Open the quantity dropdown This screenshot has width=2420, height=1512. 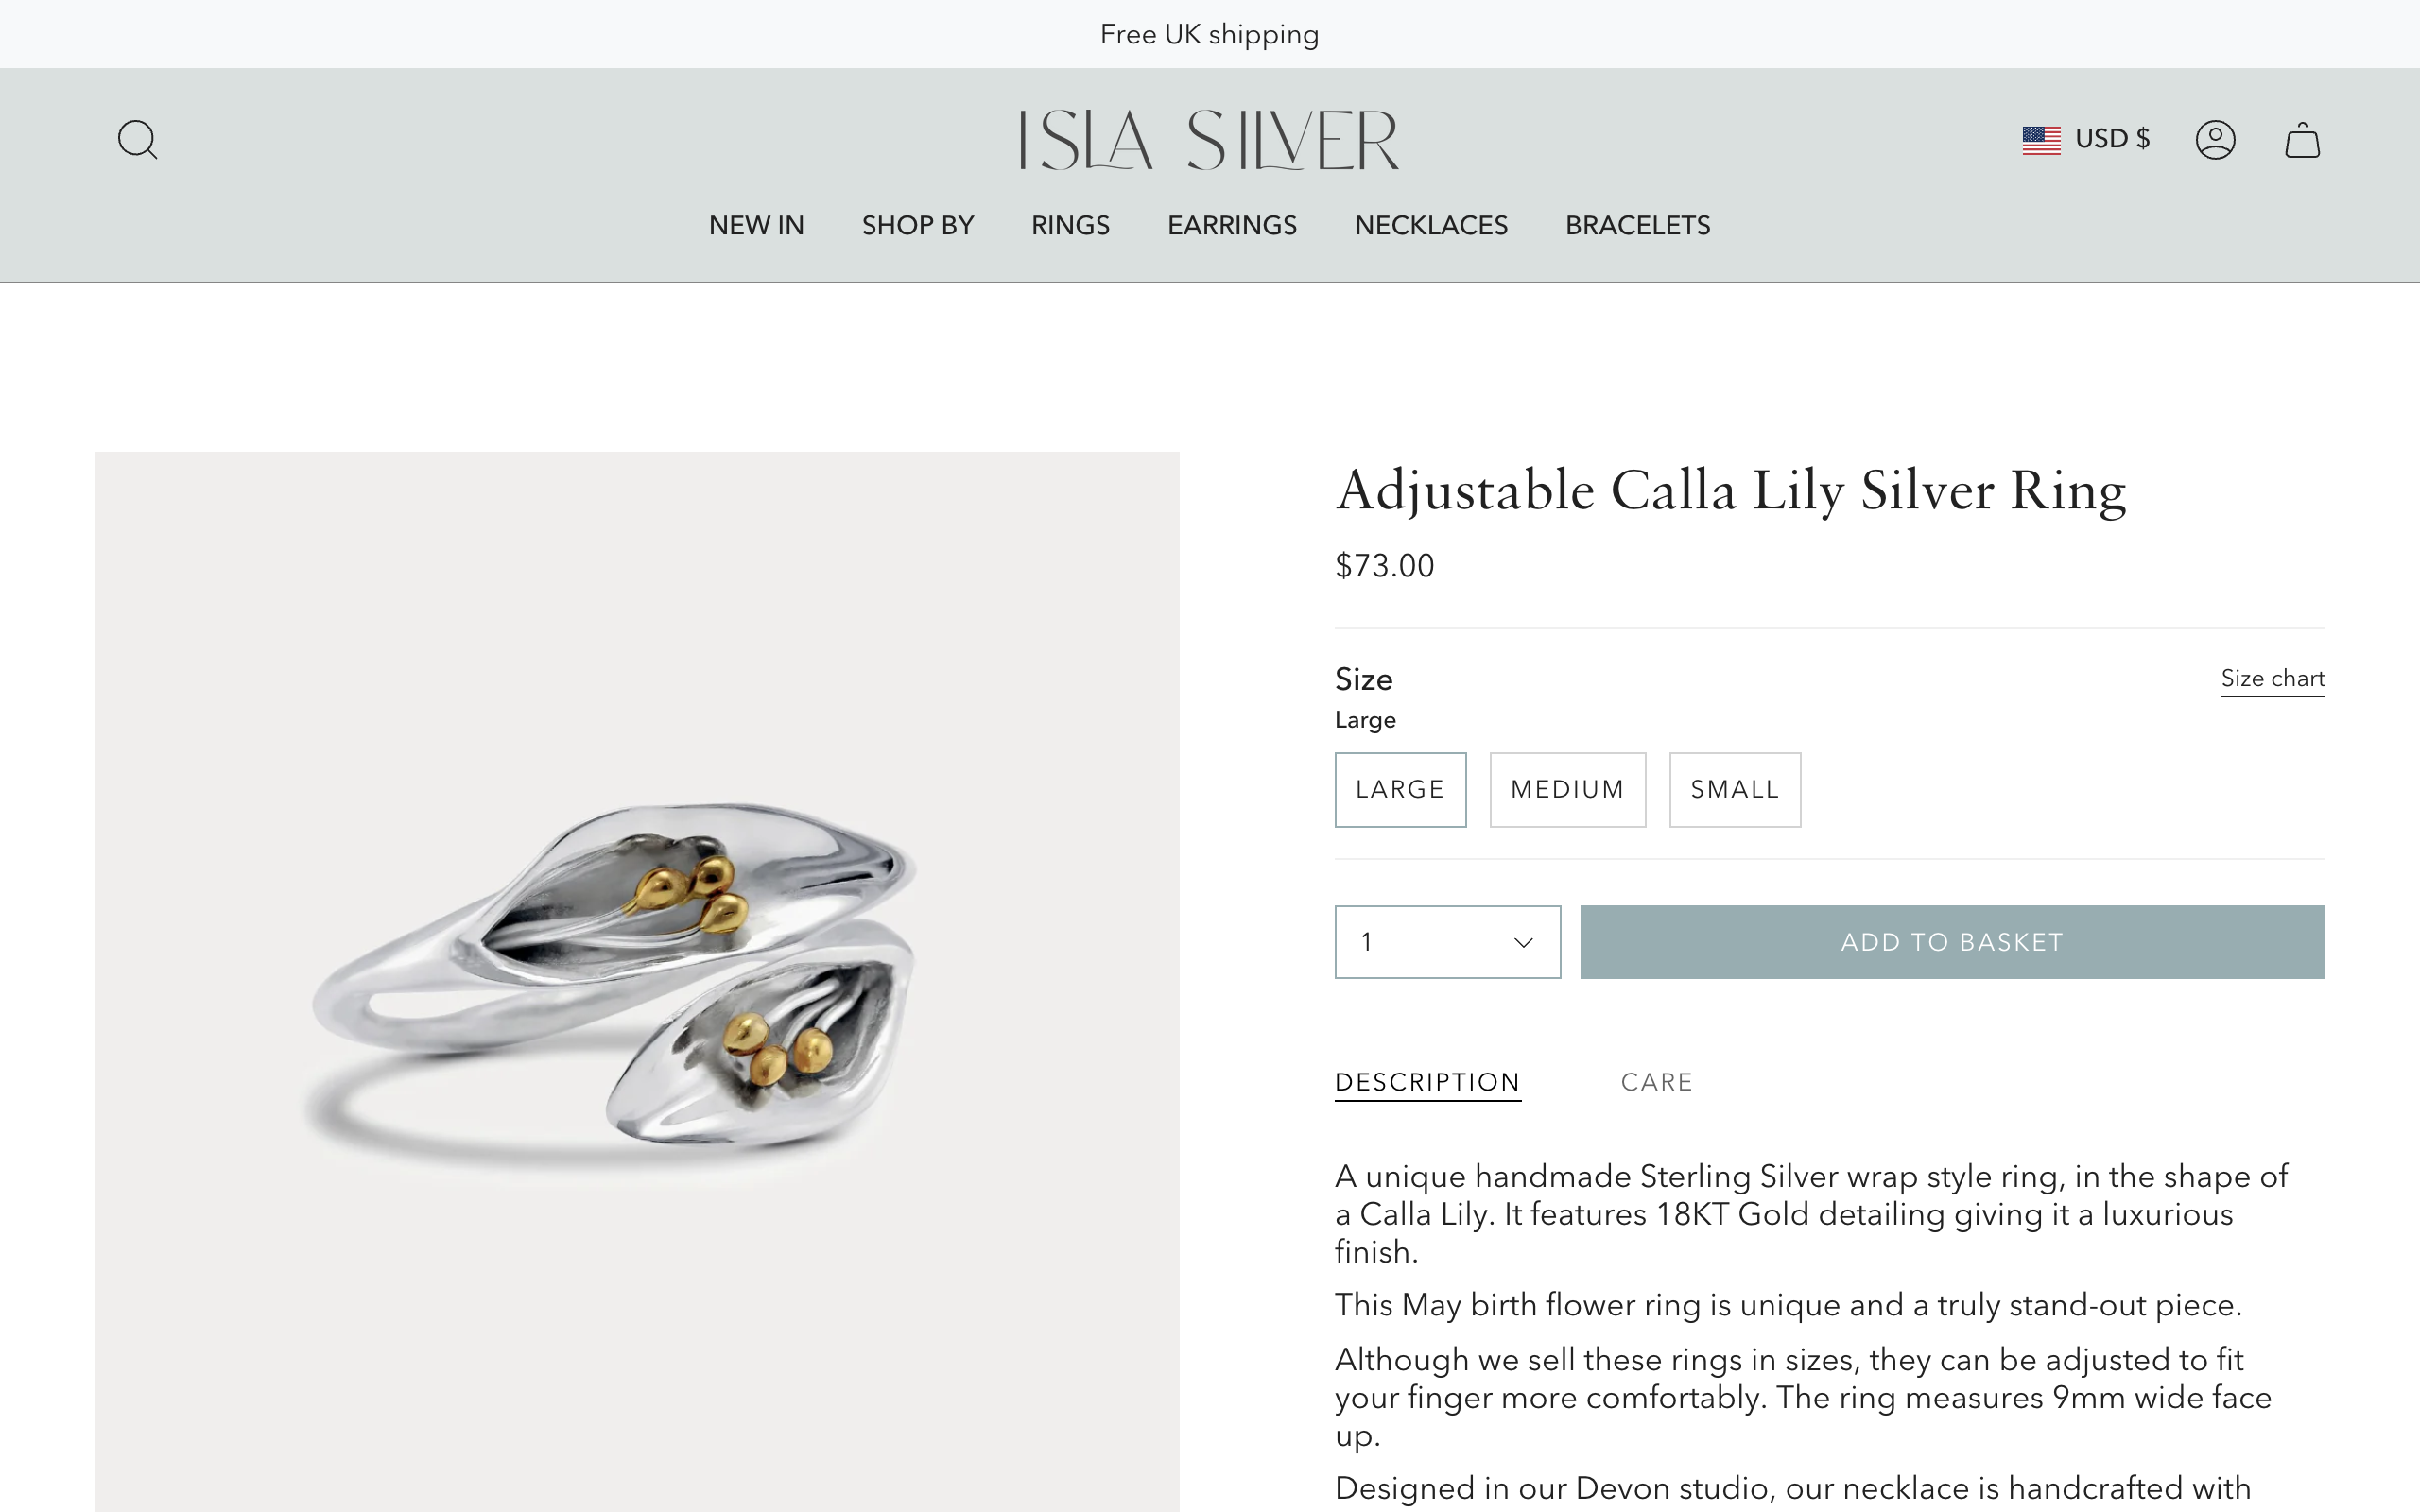[x=1447, y=941]
